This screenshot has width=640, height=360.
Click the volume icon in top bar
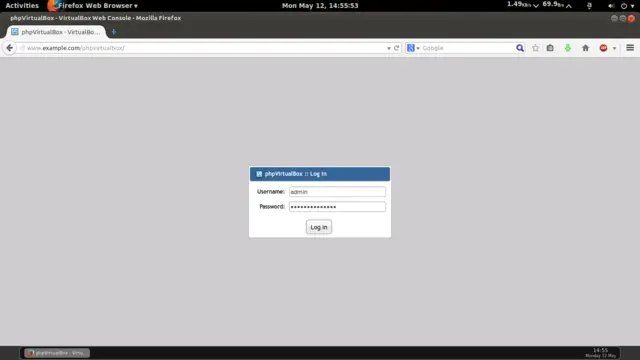(x=611, y=6)
